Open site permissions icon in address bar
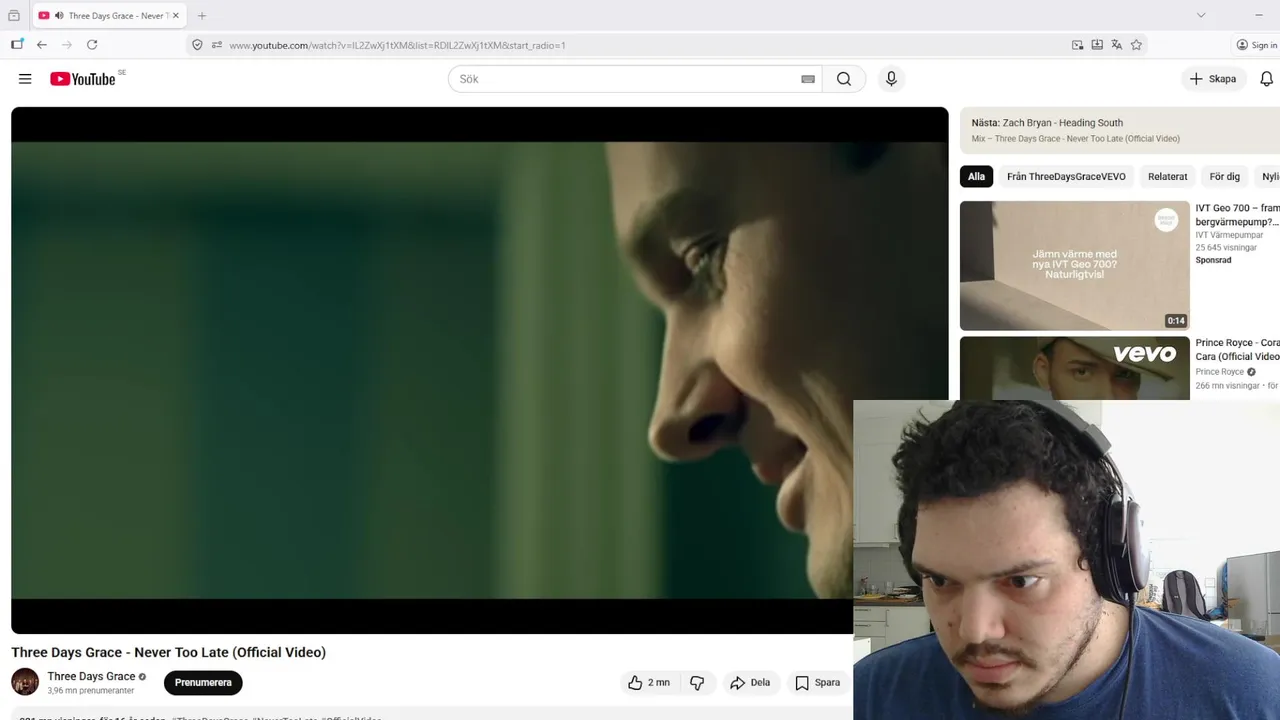The width and height of the screenshot is (1280, 720). click(x=217, y=45)
